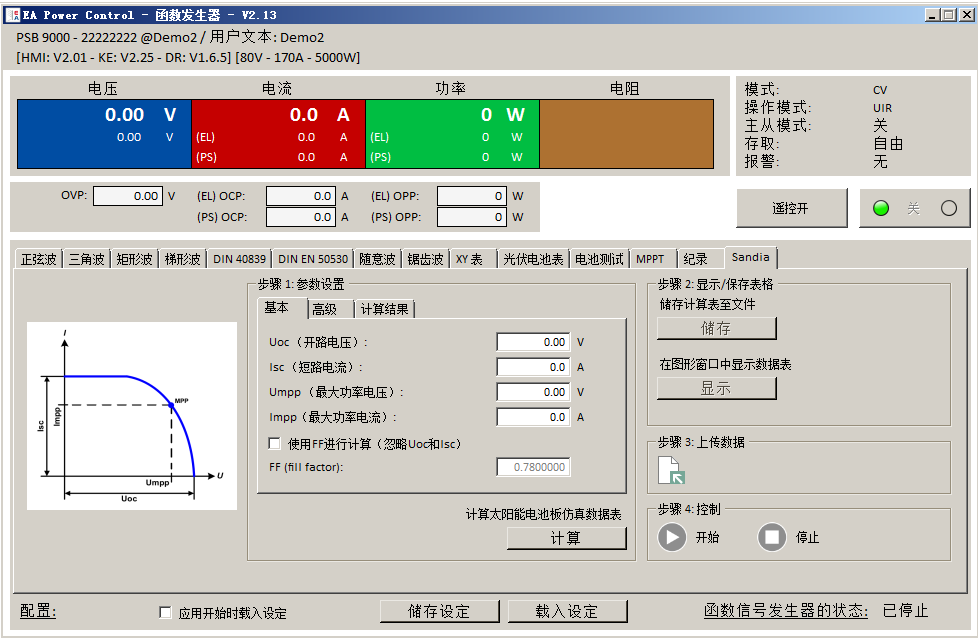Click the EA Power Control title bar icon
Viewport: 978px width, 638px height.
click(12, 15)
